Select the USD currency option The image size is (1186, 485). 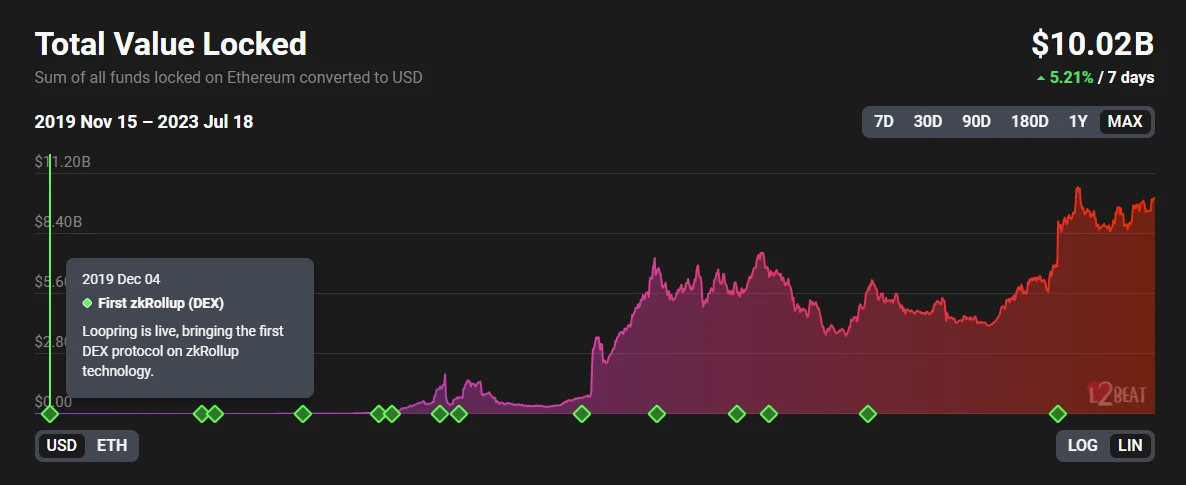[x=62, y=445]
